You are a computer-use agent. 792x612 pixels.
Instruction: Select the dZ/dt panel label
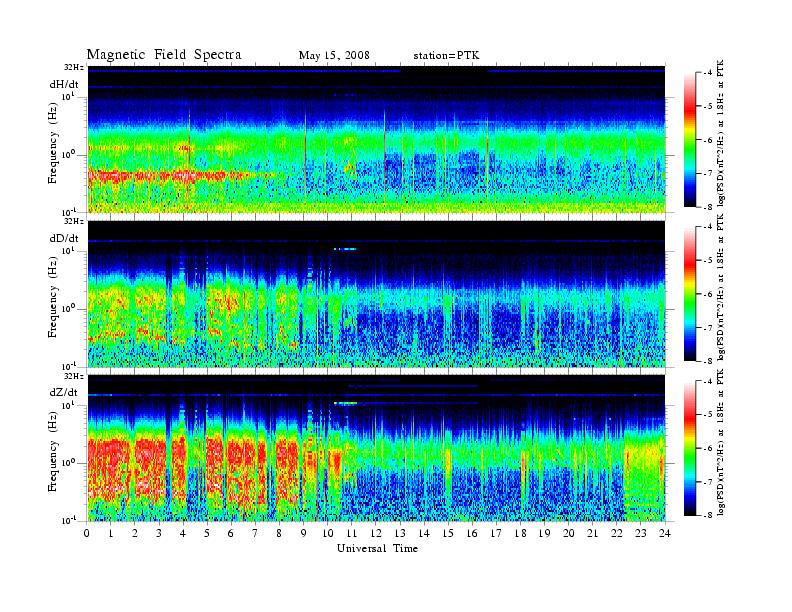[x=64, y=392]
